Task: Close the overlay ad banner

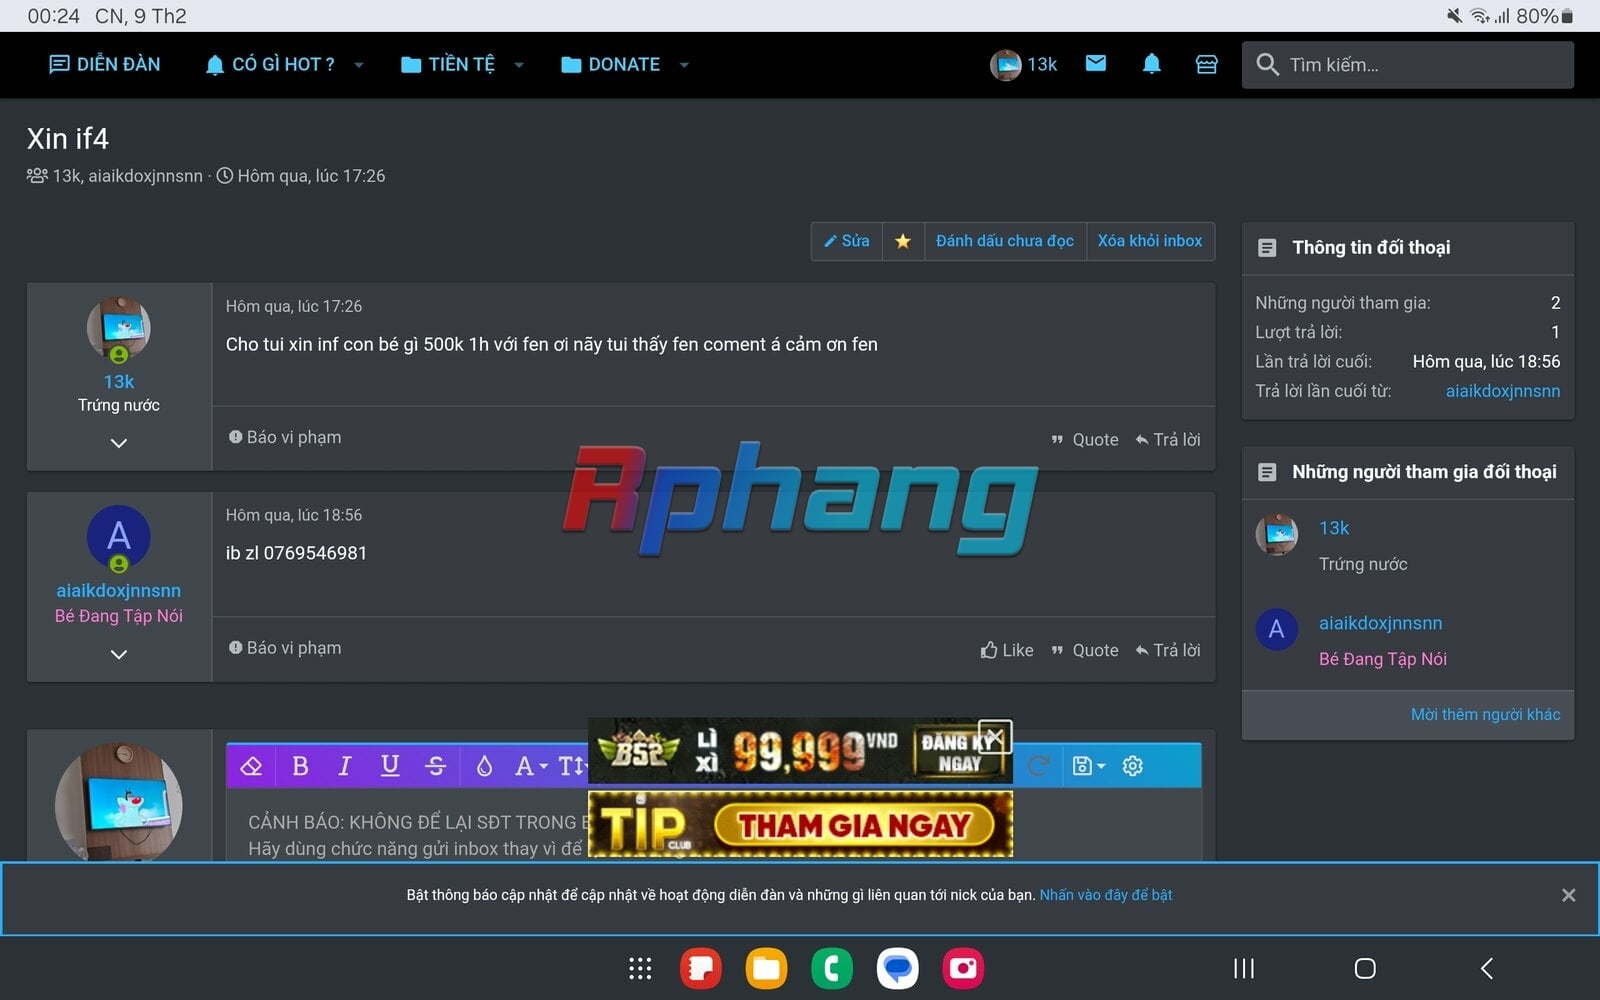Action: point(995,737)
